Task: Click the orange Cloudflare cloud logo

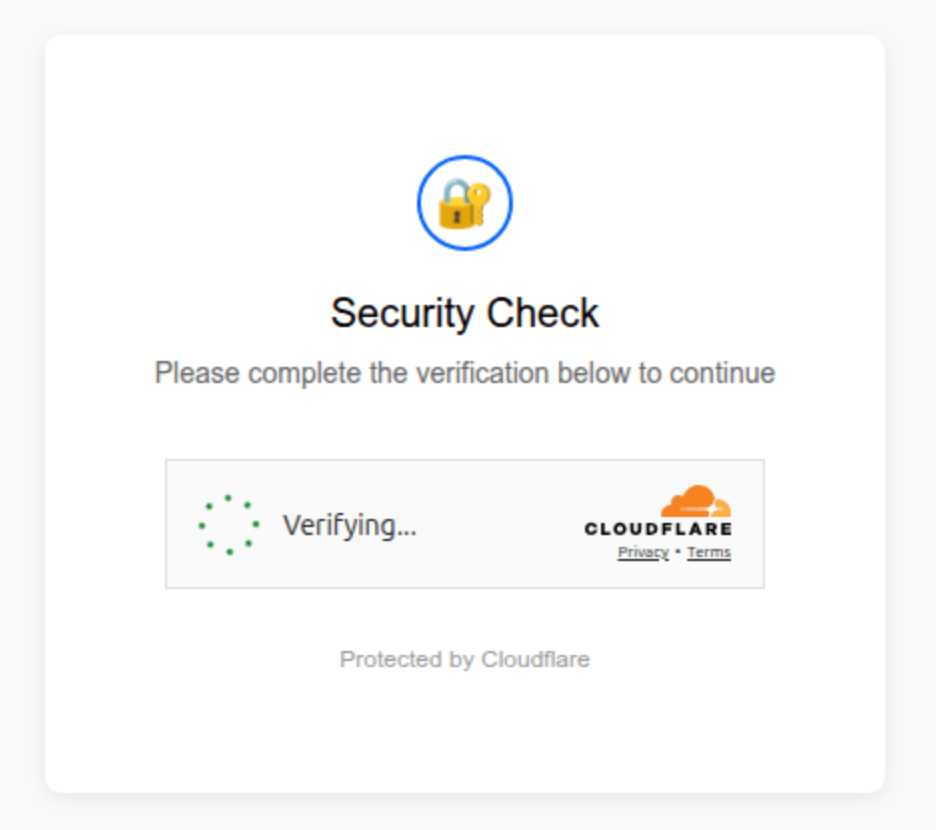Action: click(697, 501)
